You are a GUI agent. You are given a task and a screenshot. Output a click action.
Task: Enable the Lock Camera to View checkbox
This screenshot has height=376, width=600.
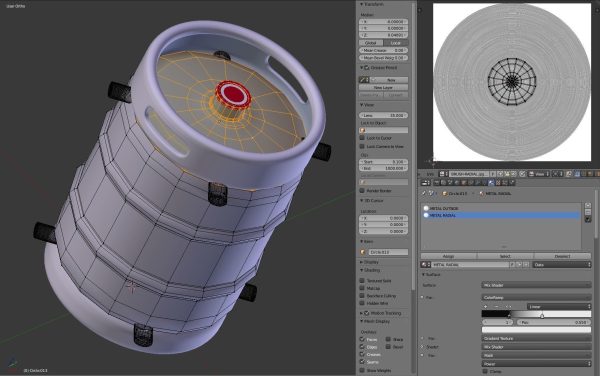pos(362,146)
